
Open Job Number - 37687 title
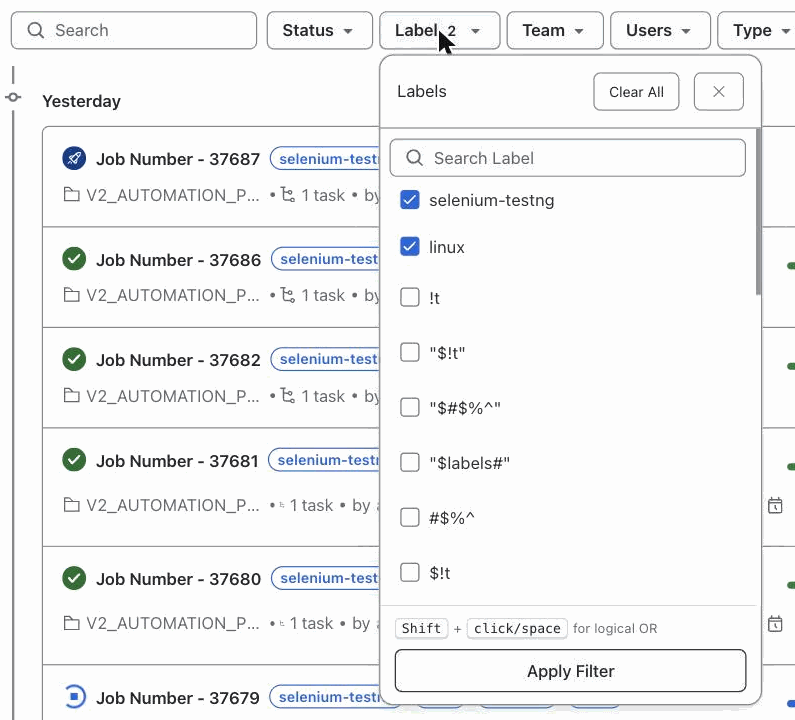coord(178,159)
